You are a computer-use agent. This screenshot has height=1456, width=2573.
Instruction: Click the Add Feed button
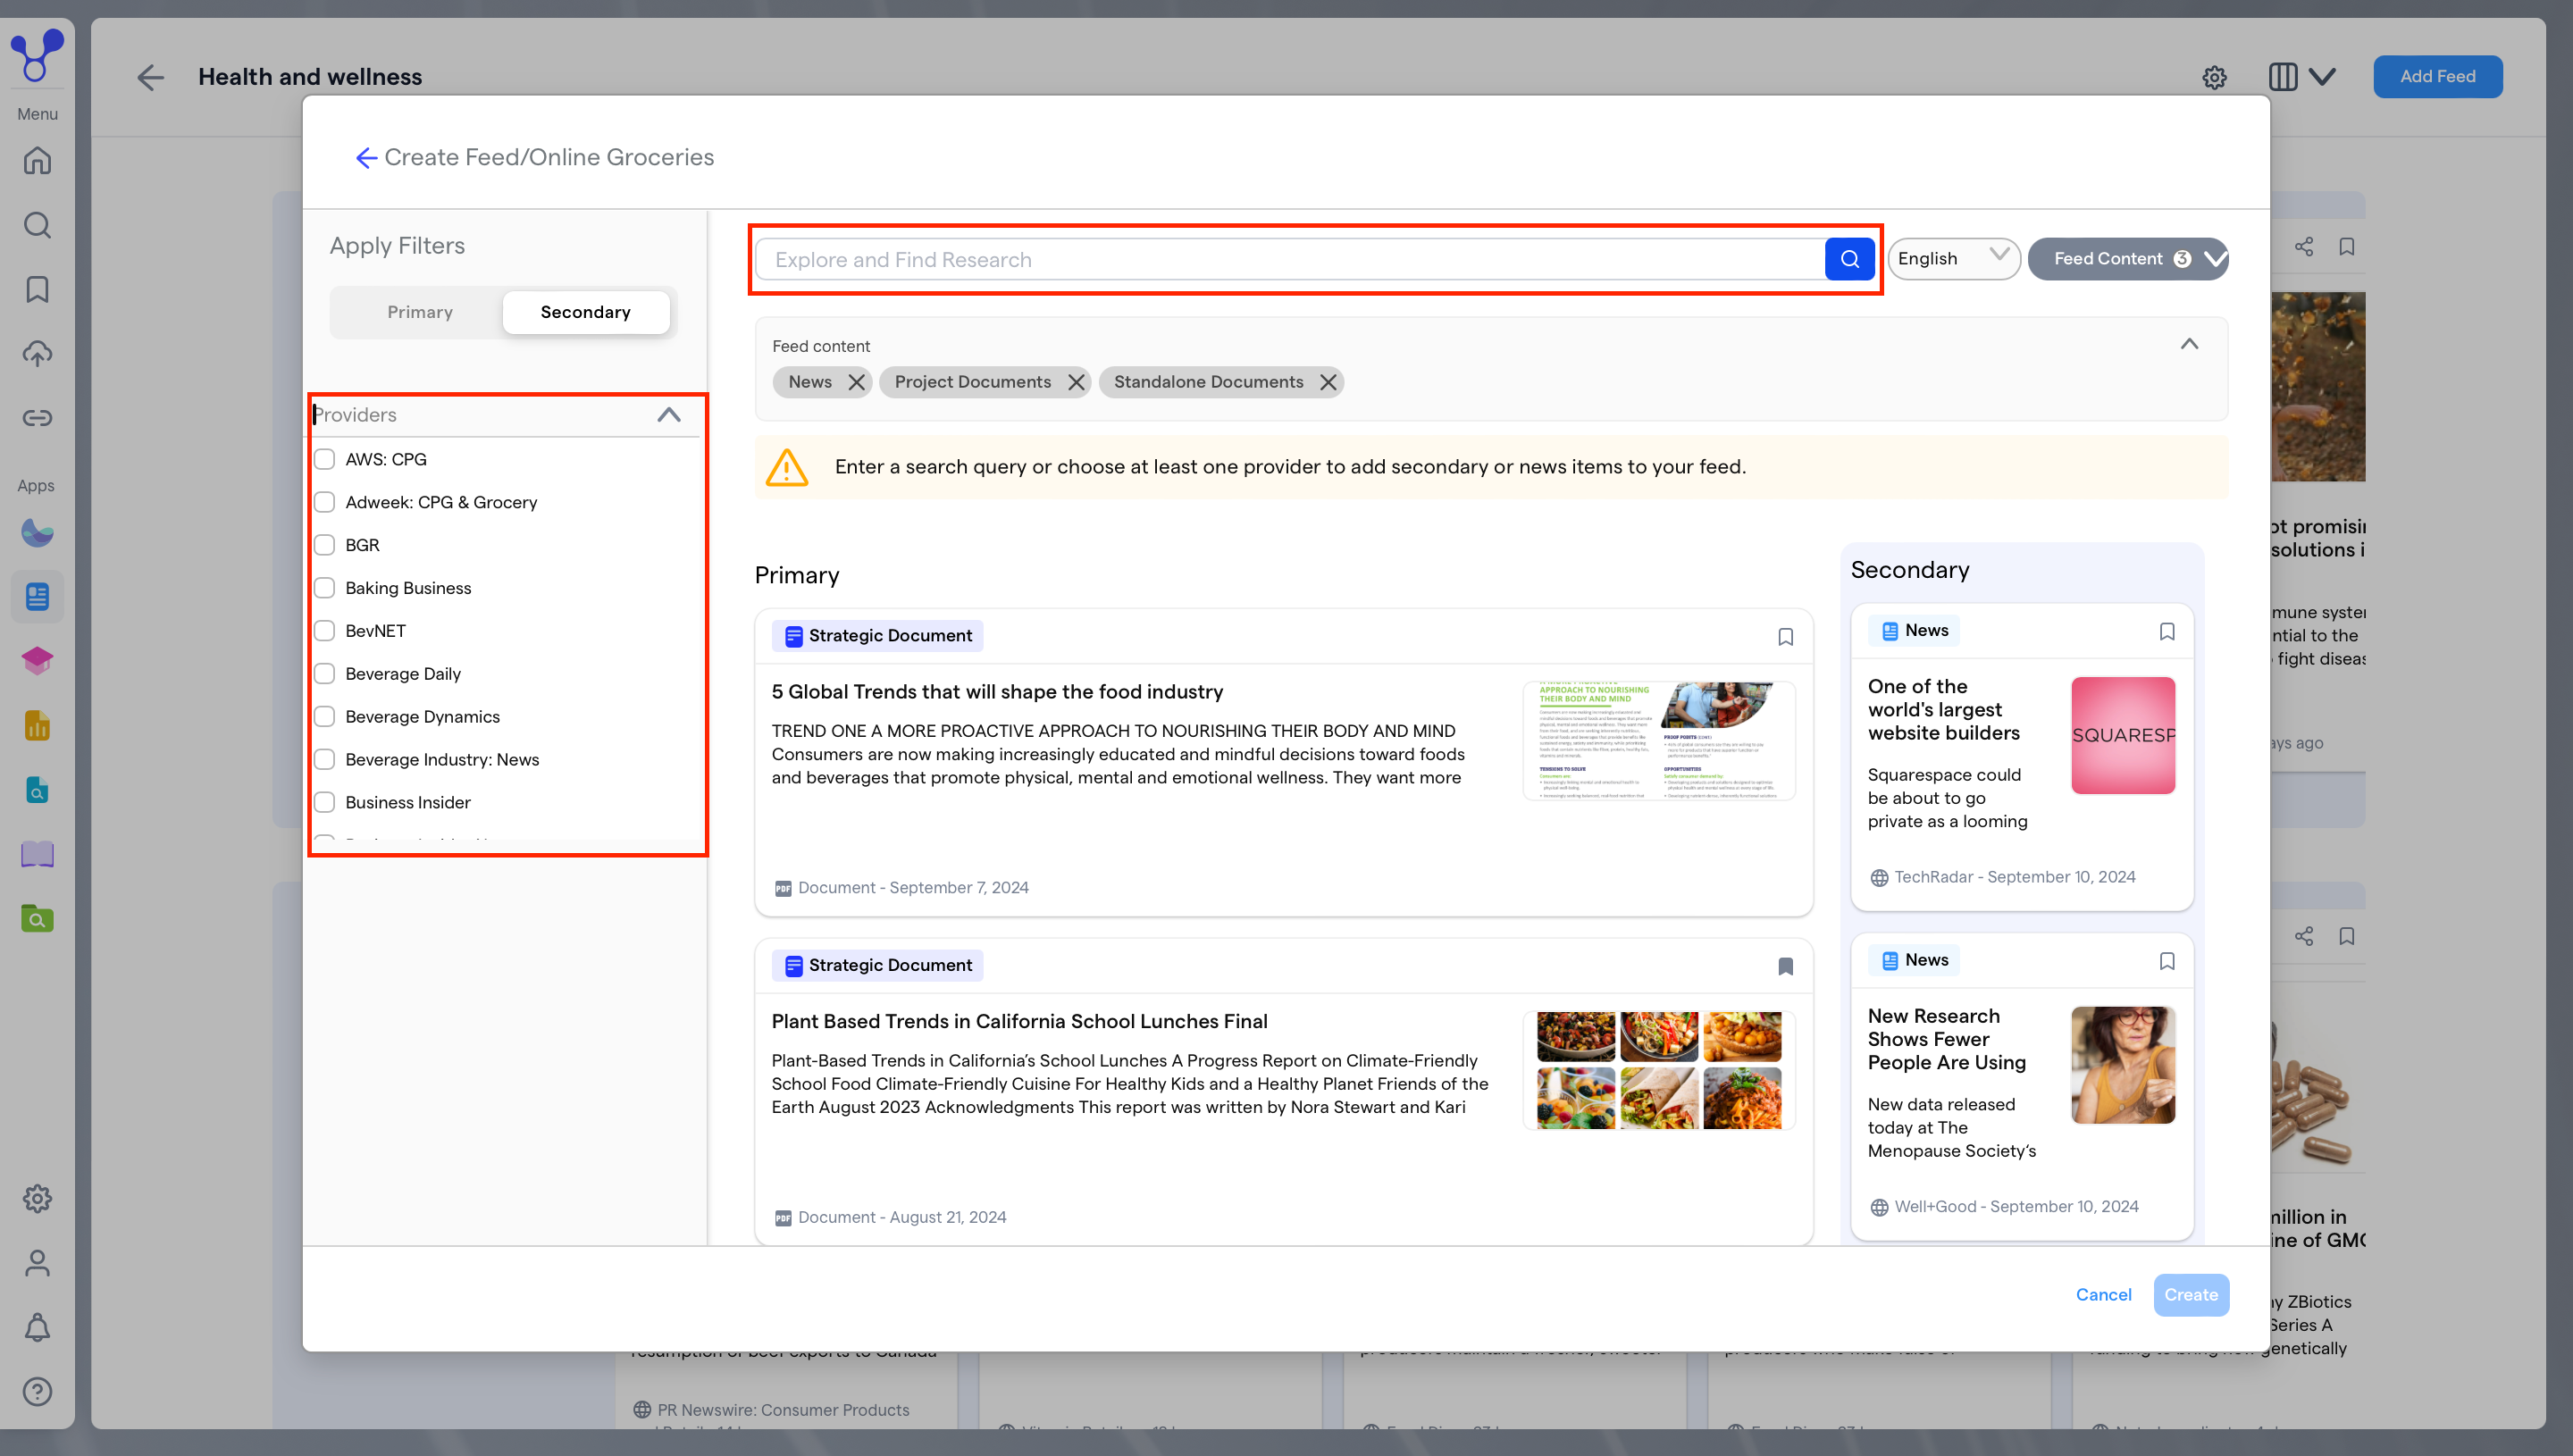point(2437,77)
